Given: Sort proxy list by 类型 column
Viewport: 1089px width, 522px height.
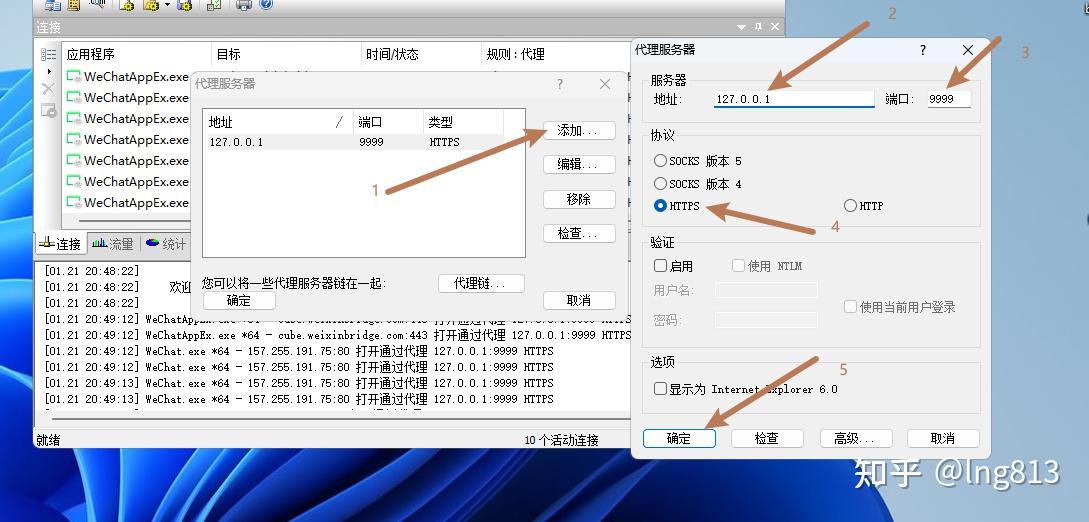Looking at the screenshot, I should (x=463, y=122).
